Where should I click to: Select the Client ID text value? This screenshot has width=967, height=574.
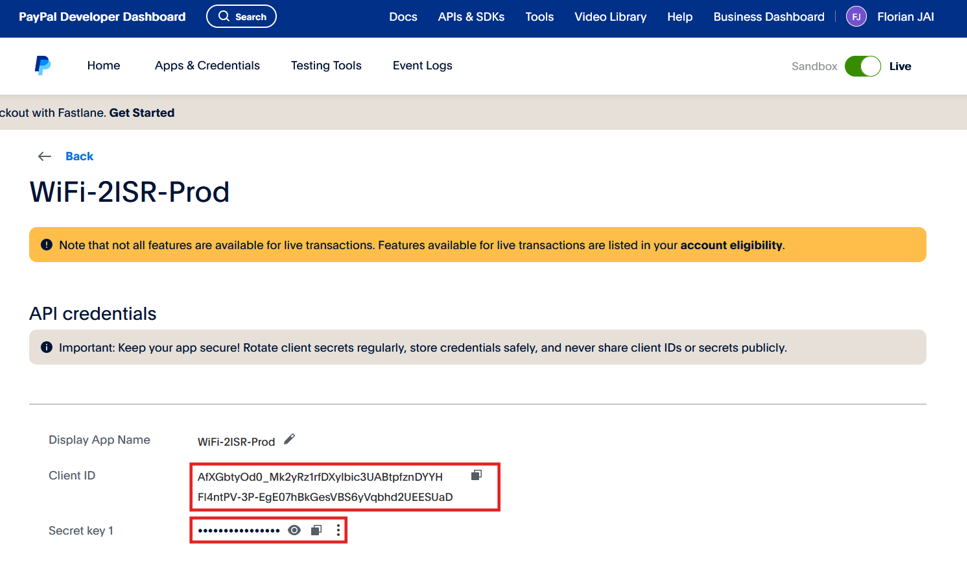(324, 487)
